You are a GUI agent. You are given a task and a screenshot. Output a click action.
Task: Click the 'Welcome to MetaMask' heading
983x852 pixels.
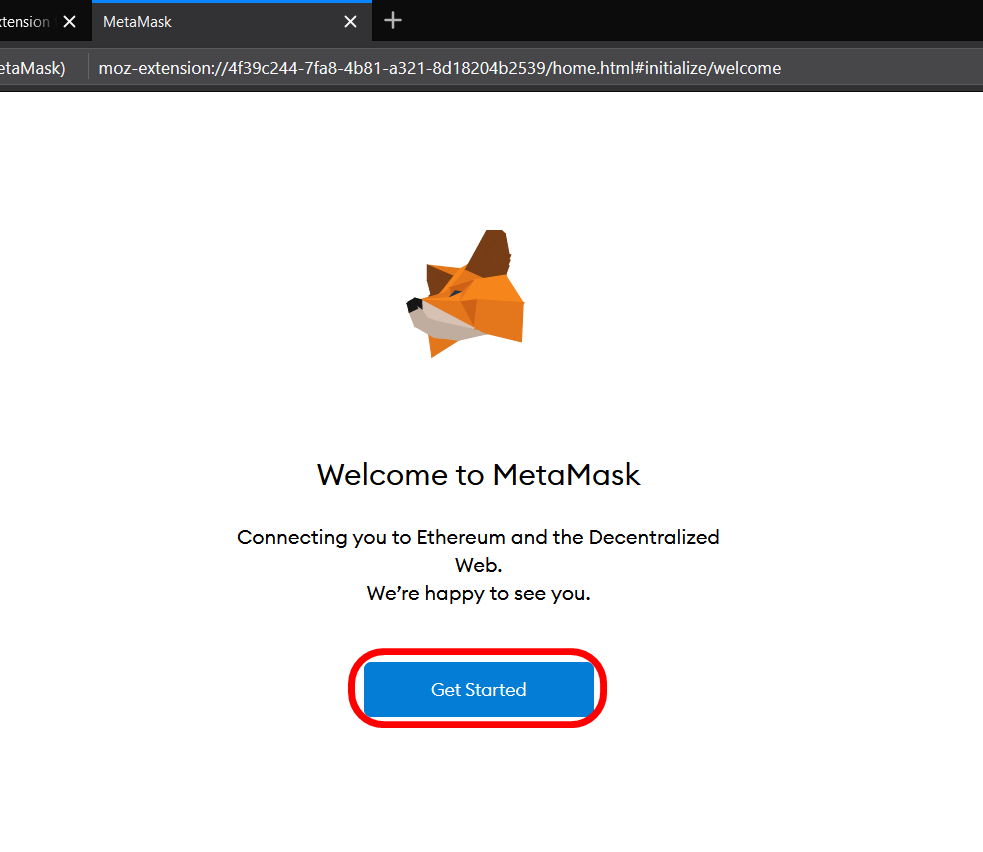(x=478, y=475)
